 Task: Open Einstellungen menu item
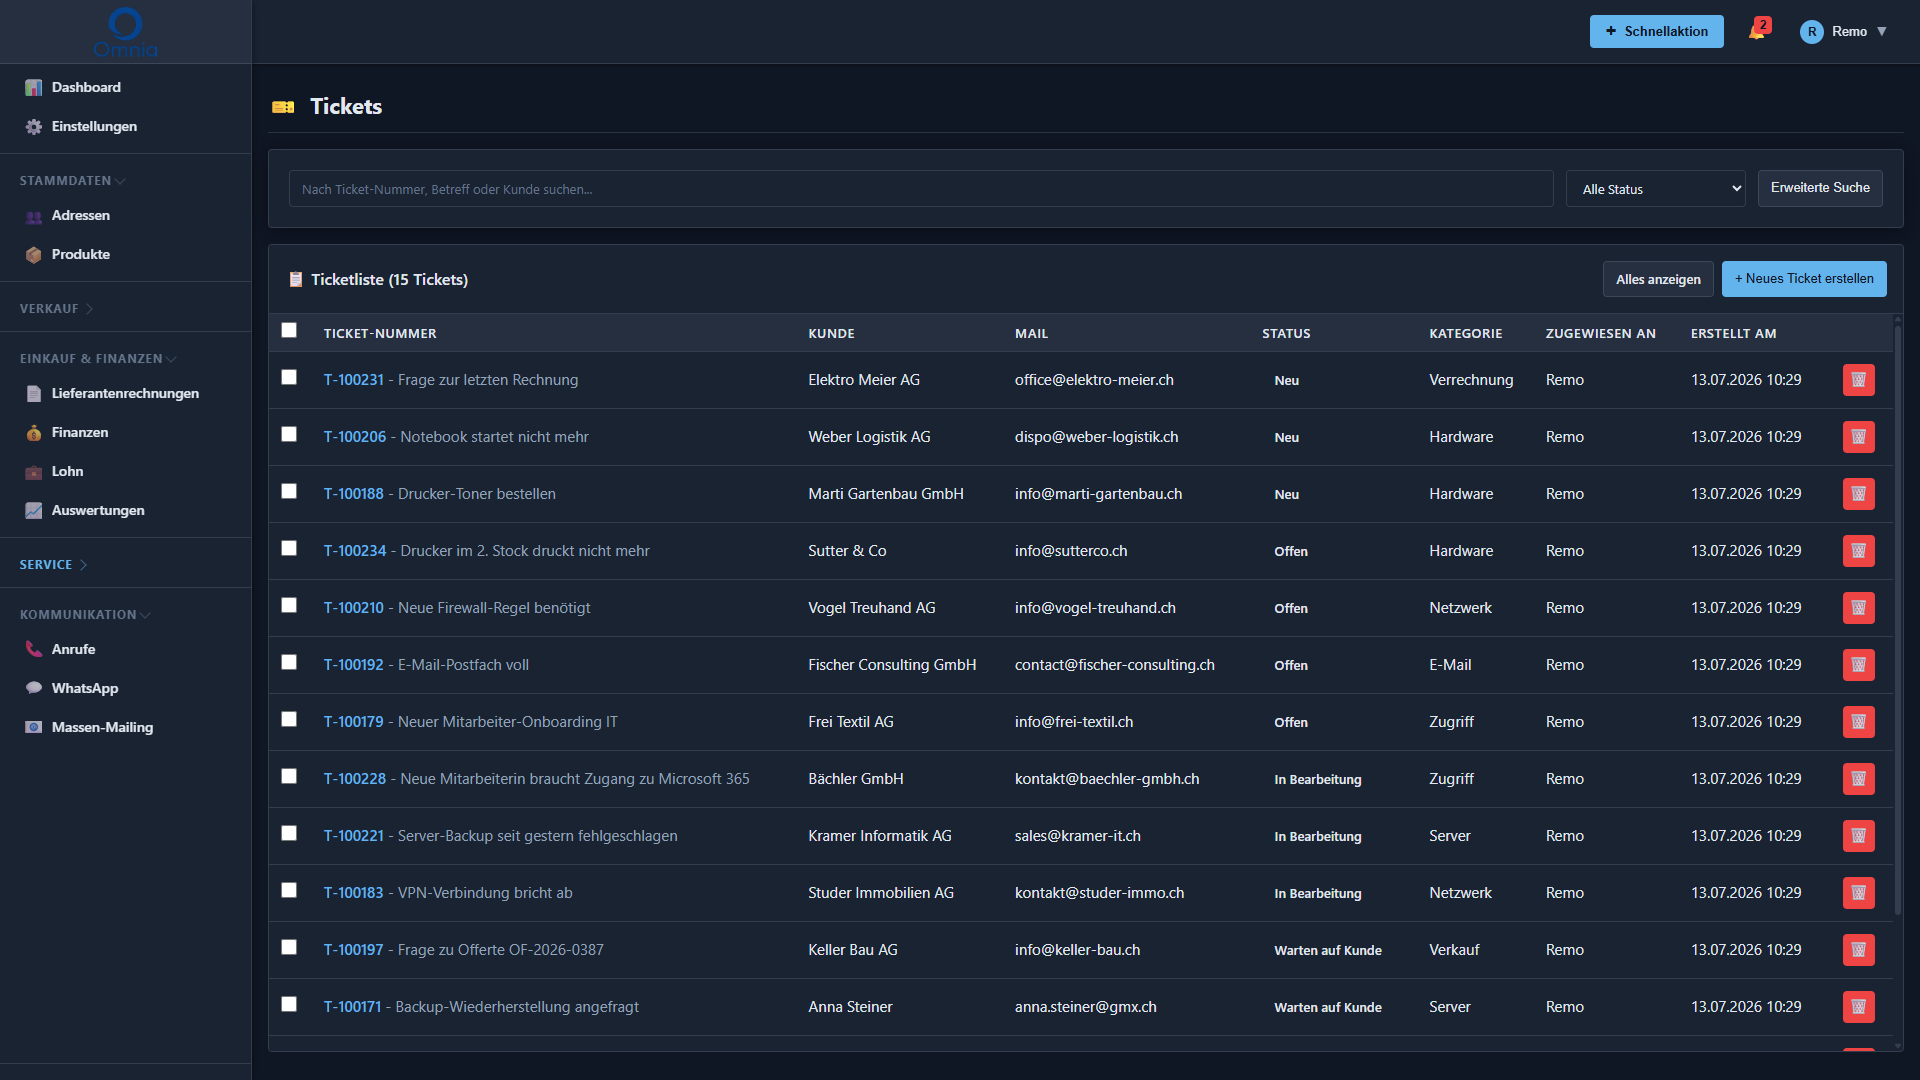(x=94, y=126)
